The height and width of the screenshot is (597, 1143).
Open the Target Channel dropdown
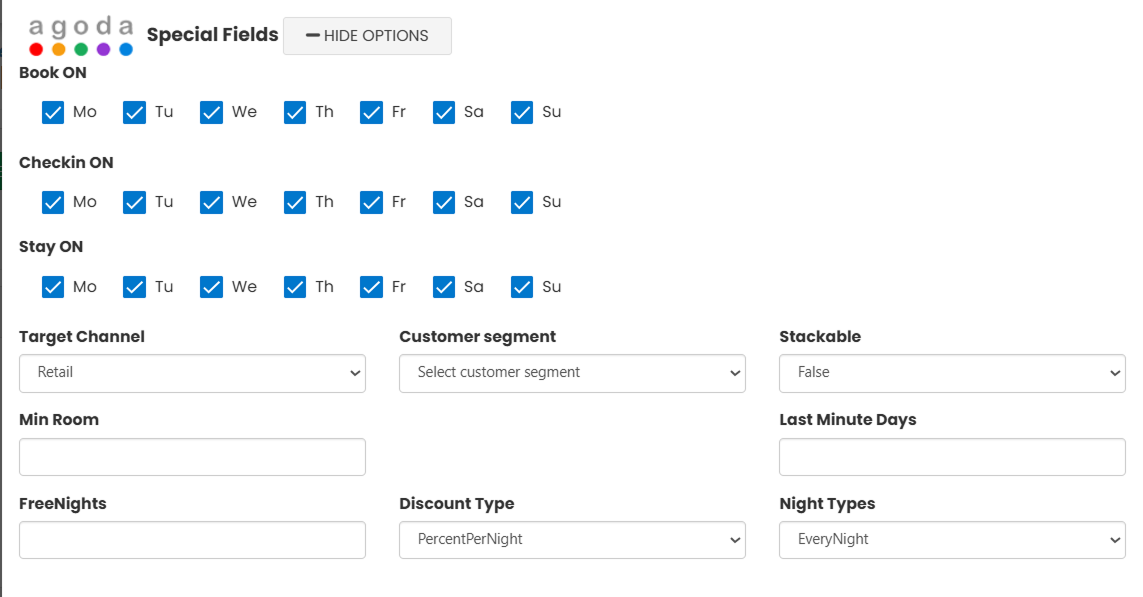192,373
